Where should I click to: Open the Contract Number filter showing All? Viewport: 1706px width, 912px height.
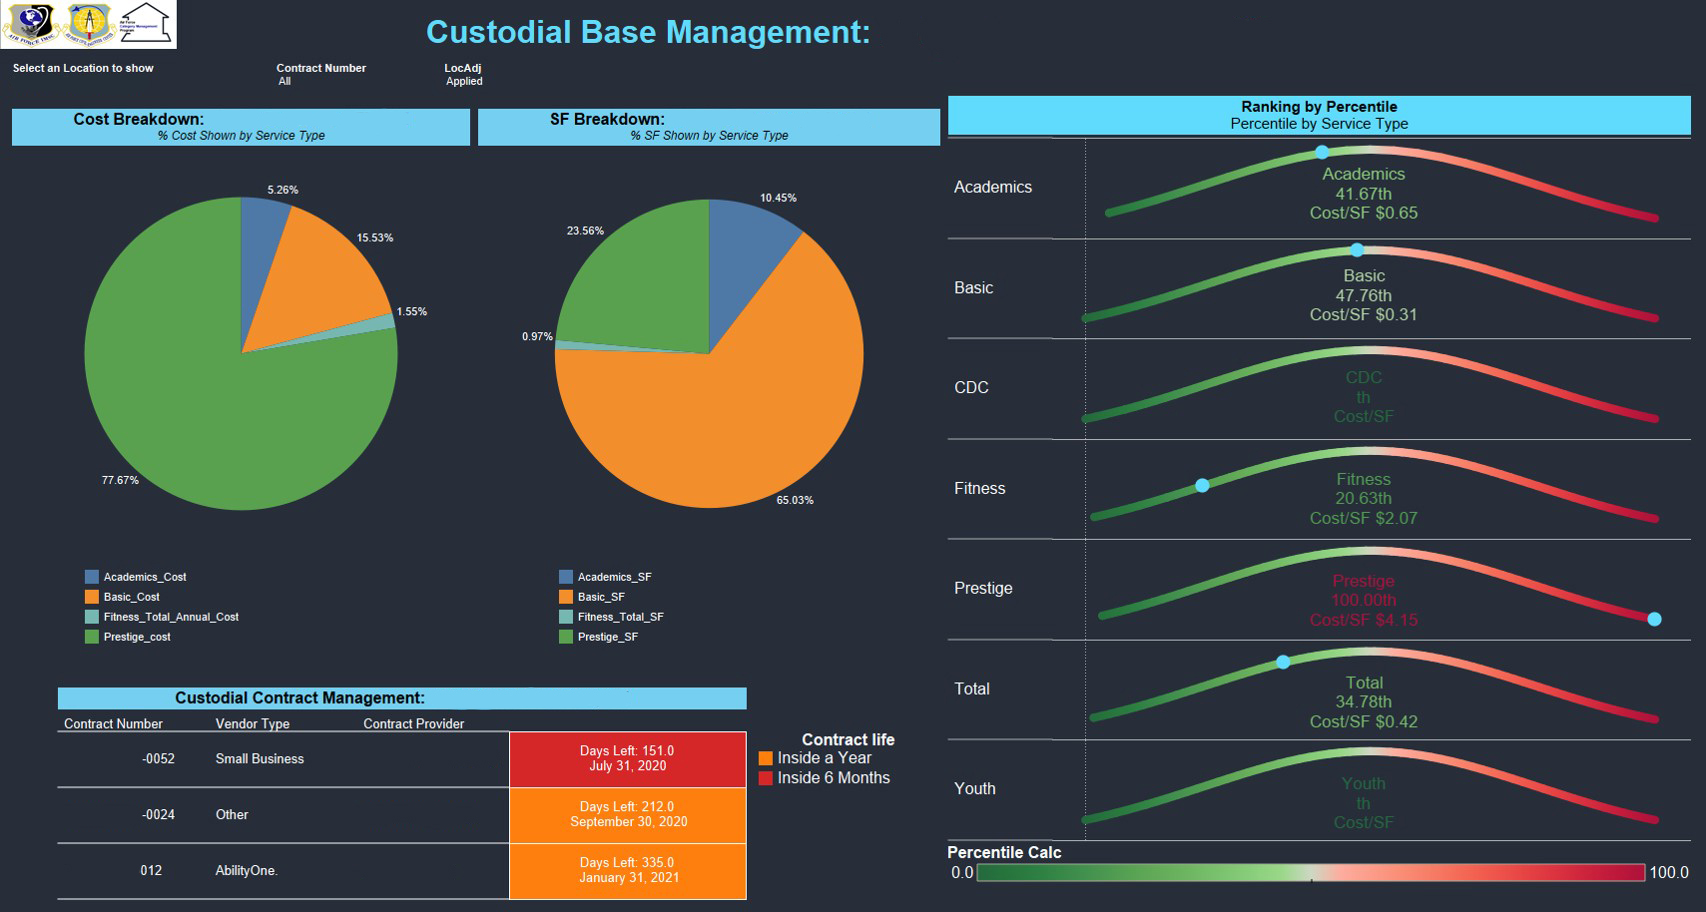click(x=320, y=75)
